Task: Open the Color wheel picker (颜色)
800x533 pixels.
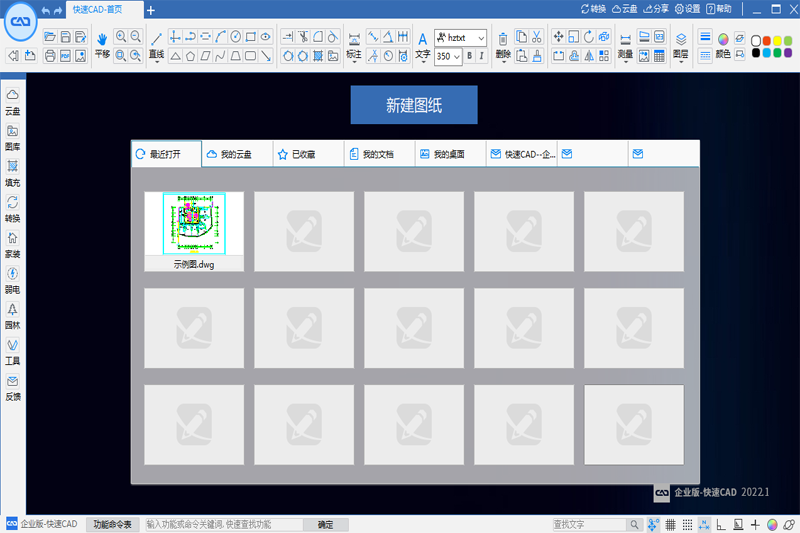Action: (x=723, y=45)
